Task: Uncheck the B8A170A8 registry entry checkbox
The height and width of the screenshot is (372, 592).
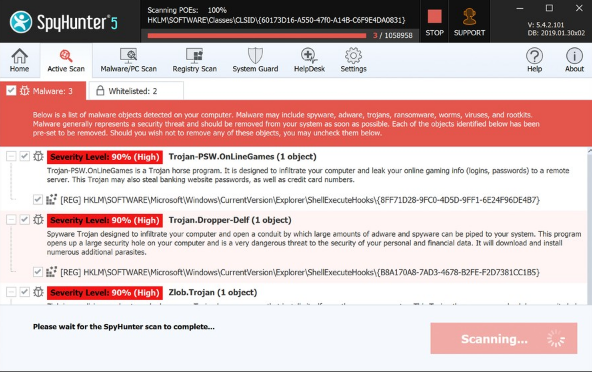Action: pos(38,272)
